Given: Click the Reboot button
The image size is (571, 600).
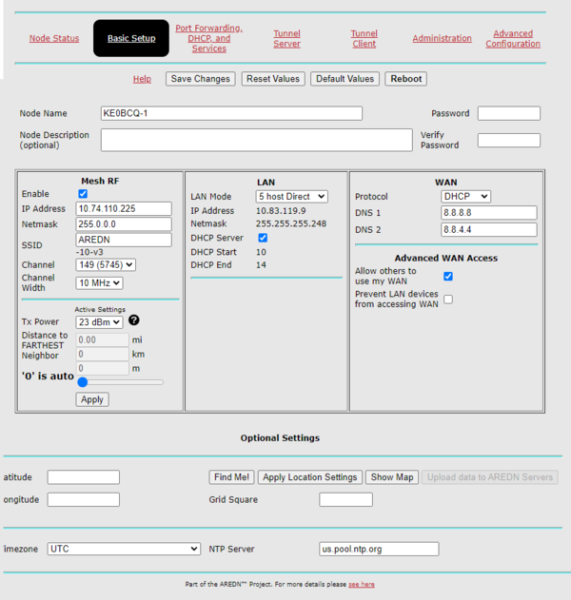Looking at the screenshot, I should pos(406,79).
